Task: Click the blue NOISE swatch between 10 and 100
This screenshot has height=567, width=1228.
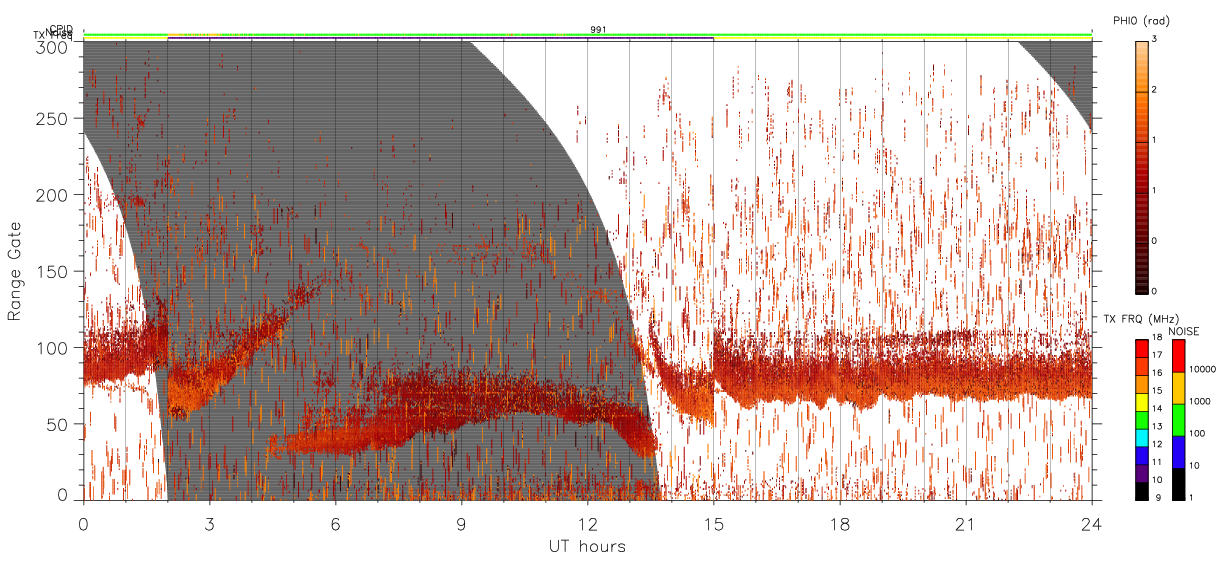Action: click(x=1179, y=452)
